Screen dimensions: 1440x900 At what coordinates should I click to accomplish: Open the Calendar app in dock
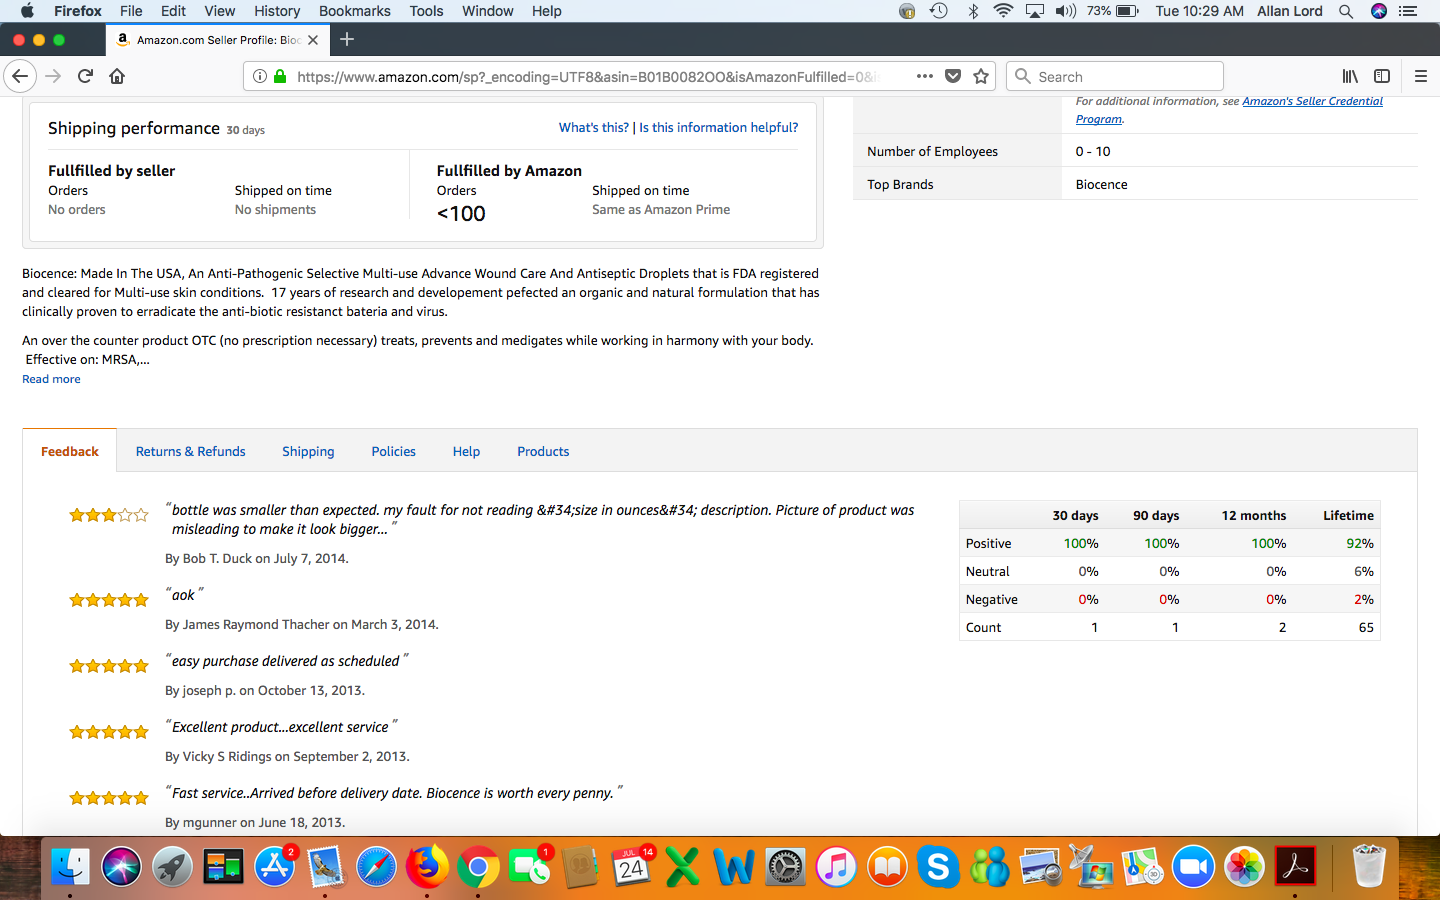coord(632,867)
